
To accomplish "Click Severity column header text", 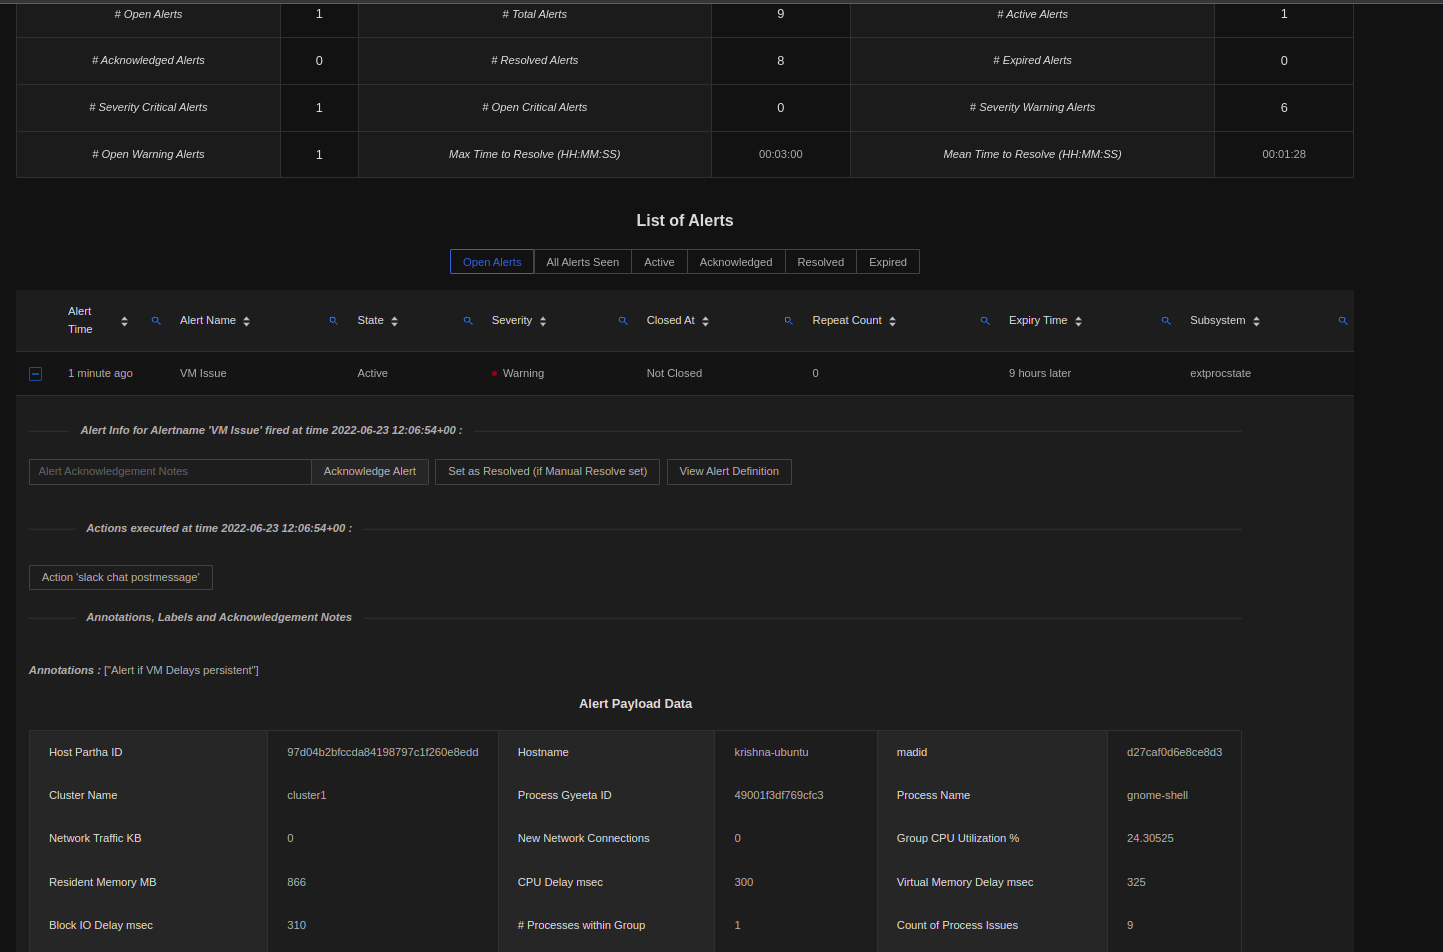I will (x=512, y=321).
